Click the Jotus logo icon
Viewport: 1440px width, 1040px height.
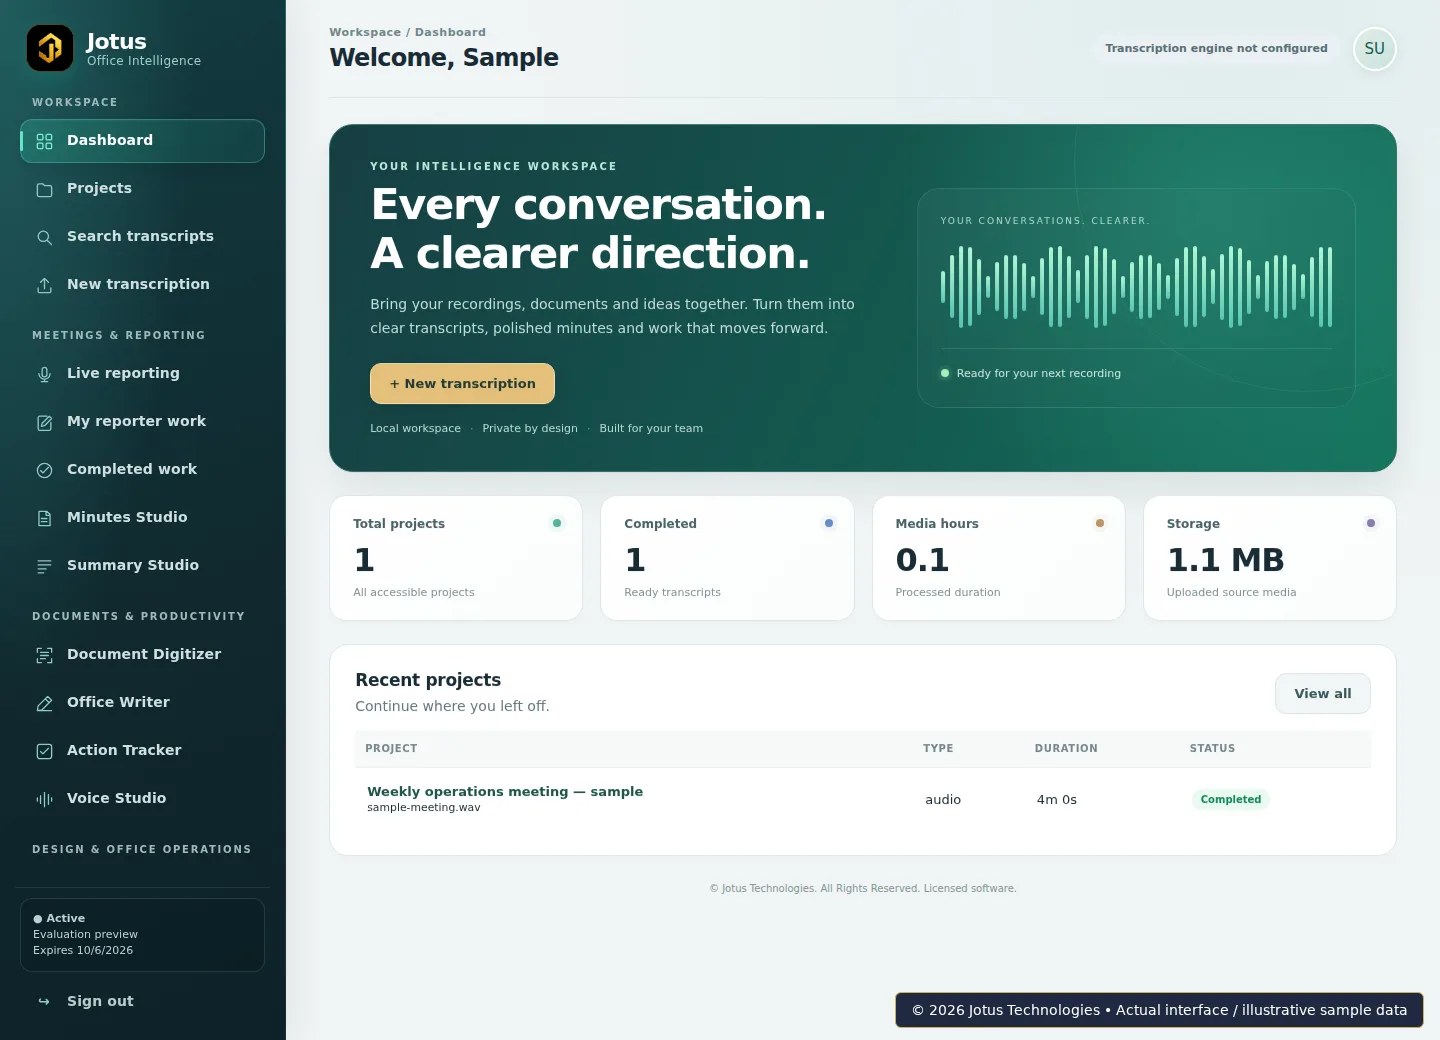(50, 48)
